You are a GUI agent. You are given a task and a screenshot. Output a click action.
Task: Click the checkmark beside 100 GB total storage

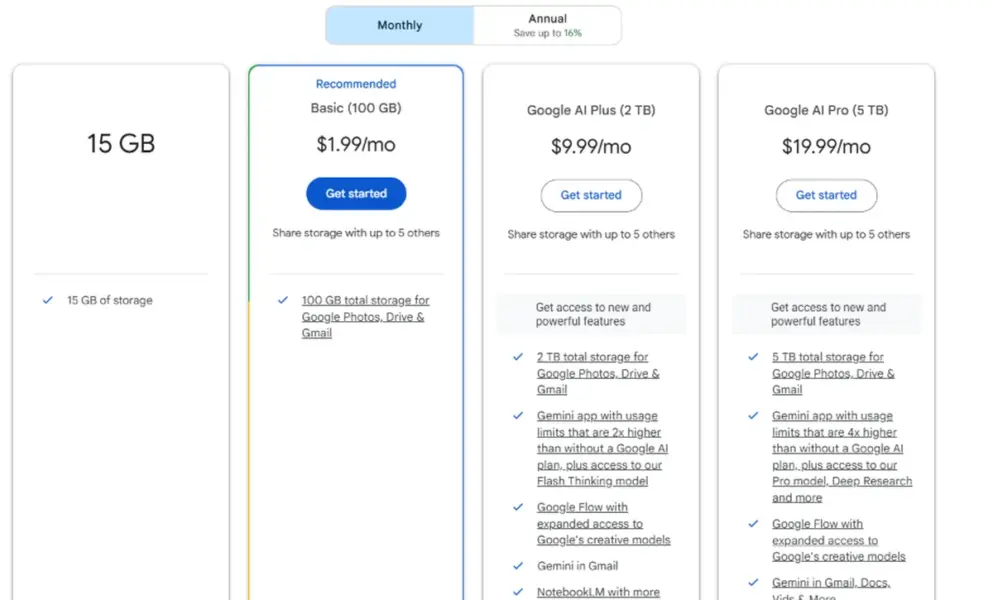tap(282, 300)
